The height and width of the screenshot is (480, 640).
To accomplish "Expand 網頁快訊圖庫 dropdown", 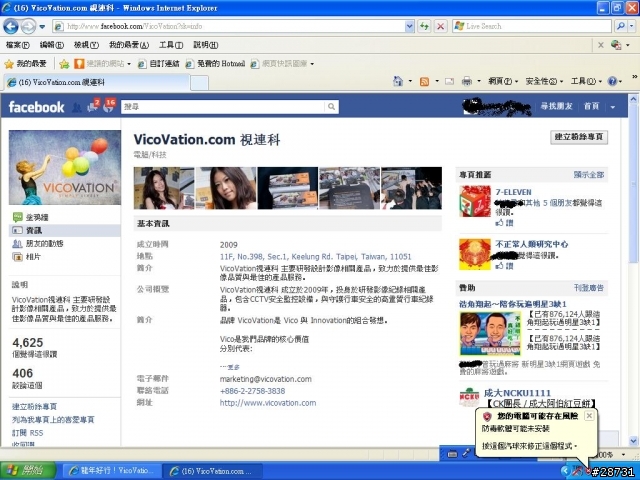I will (312, 64).
